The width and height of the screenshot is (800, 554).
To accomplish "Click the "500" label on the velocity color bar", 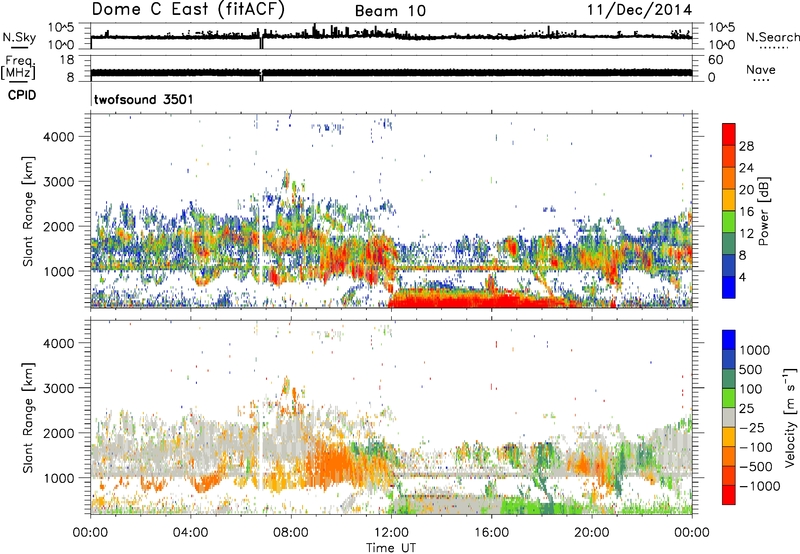I will coord(749,369).
